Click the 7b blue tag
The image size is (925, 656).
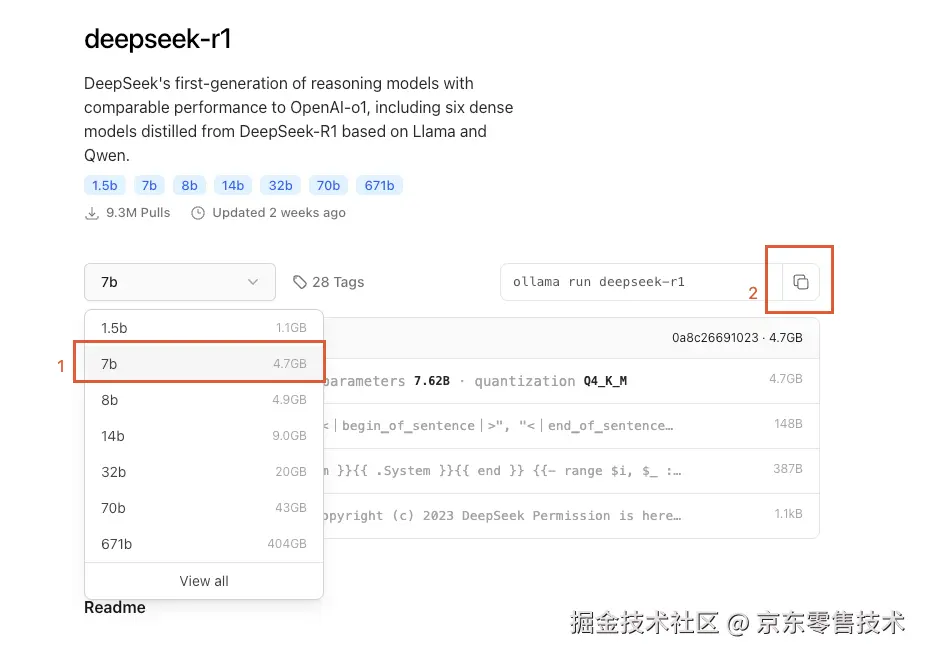coord(149,185)
